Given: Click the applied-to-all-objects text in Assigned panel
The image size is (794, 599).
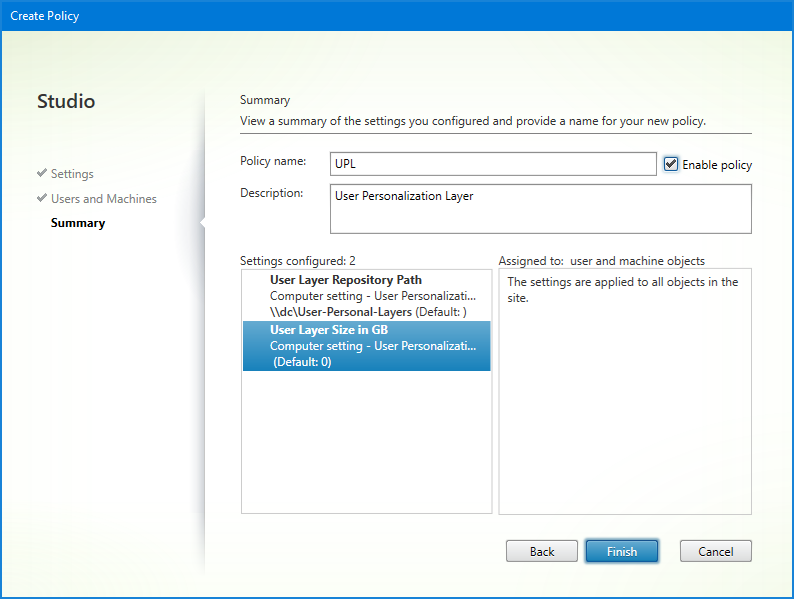Looking at the screenshot, I should [622, 290].
